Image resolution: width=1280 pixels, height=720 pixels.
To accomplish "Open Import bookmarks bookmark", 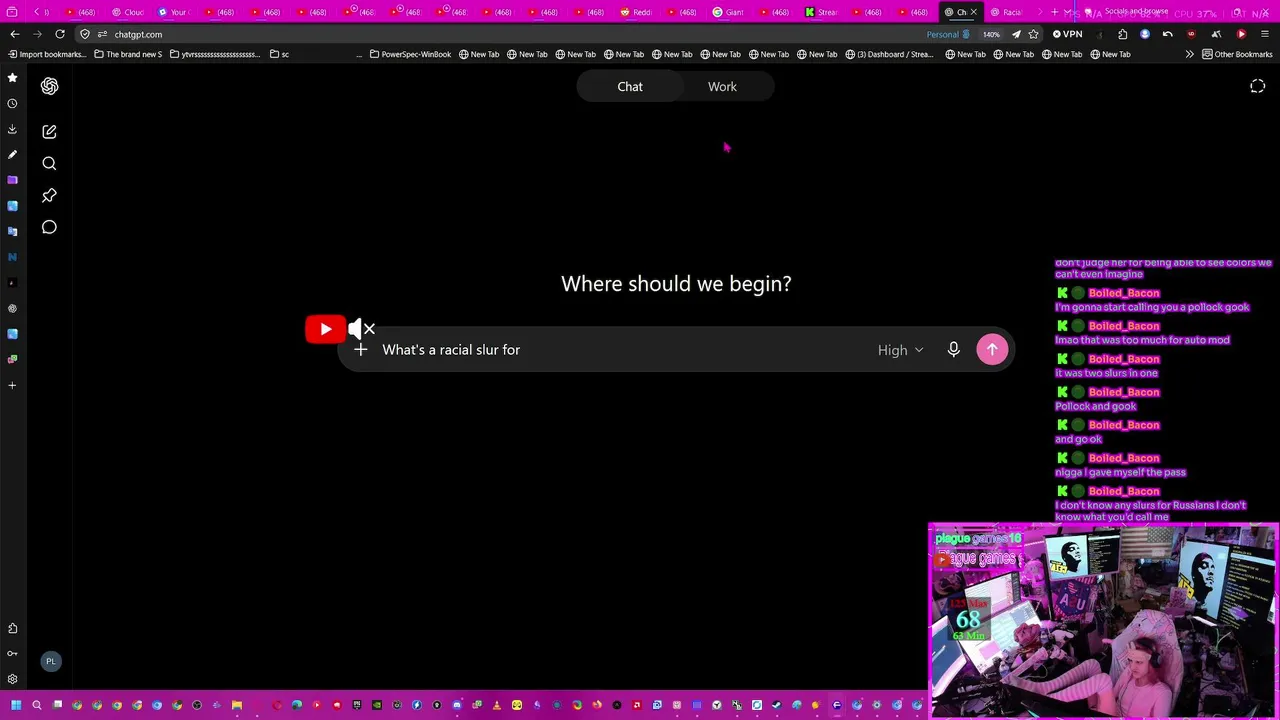I will coord(47,54).
